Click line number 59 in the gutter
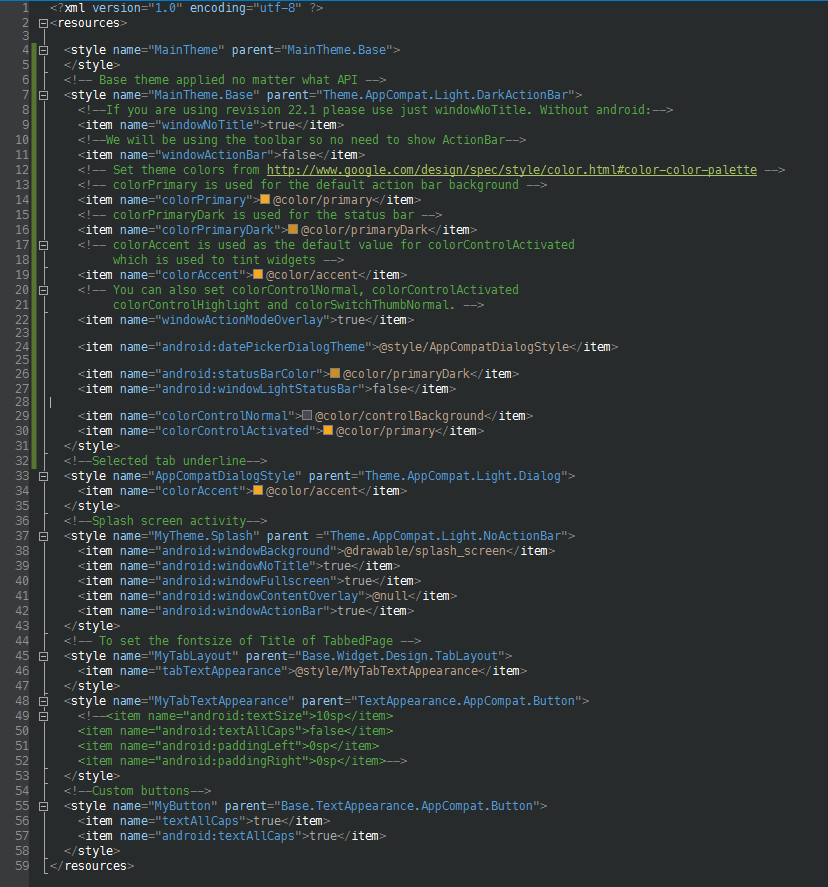This screenshot has height=887, width=828. 22,866
